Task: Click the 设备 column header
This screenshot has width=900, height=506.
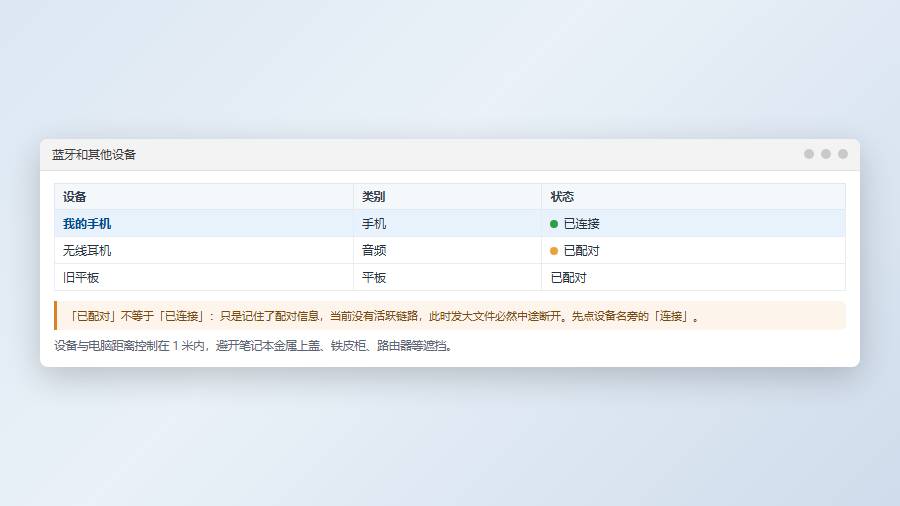Action: pos(75,197)
